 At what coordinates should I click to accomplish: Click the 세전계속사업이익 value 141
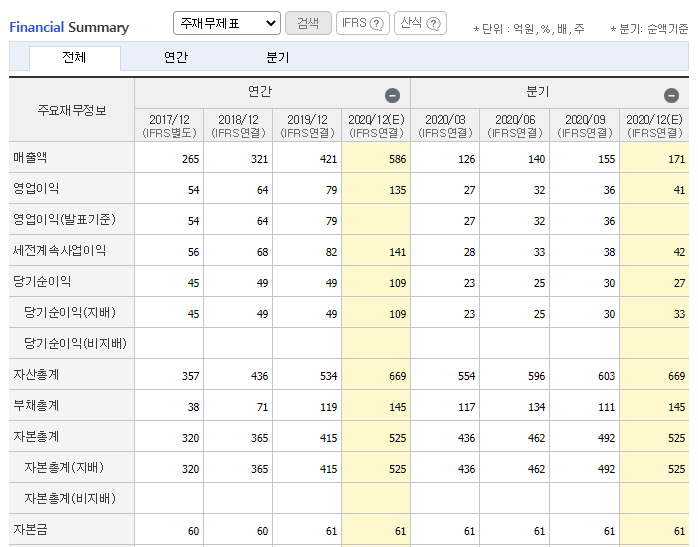point(398,252)
